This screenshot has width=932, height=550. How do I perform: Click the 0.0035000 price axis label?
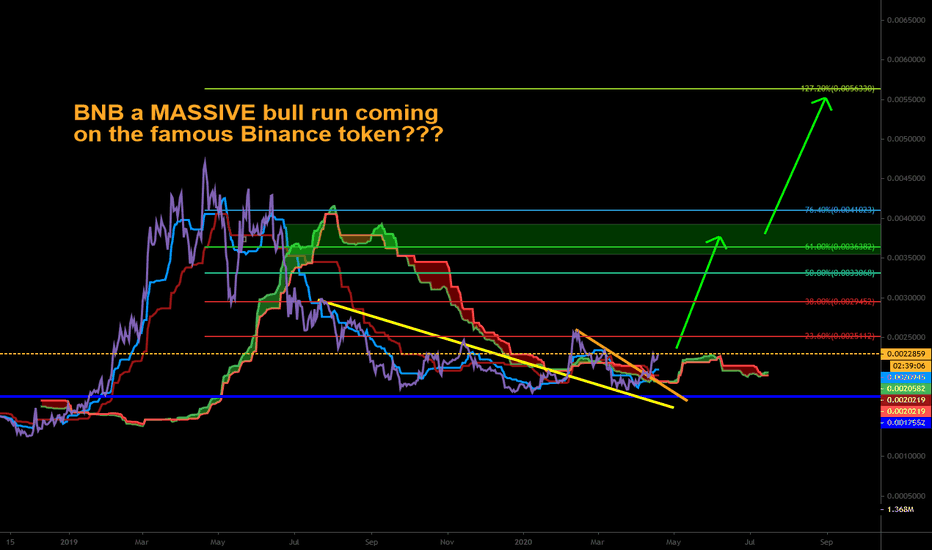pos(906,257)
